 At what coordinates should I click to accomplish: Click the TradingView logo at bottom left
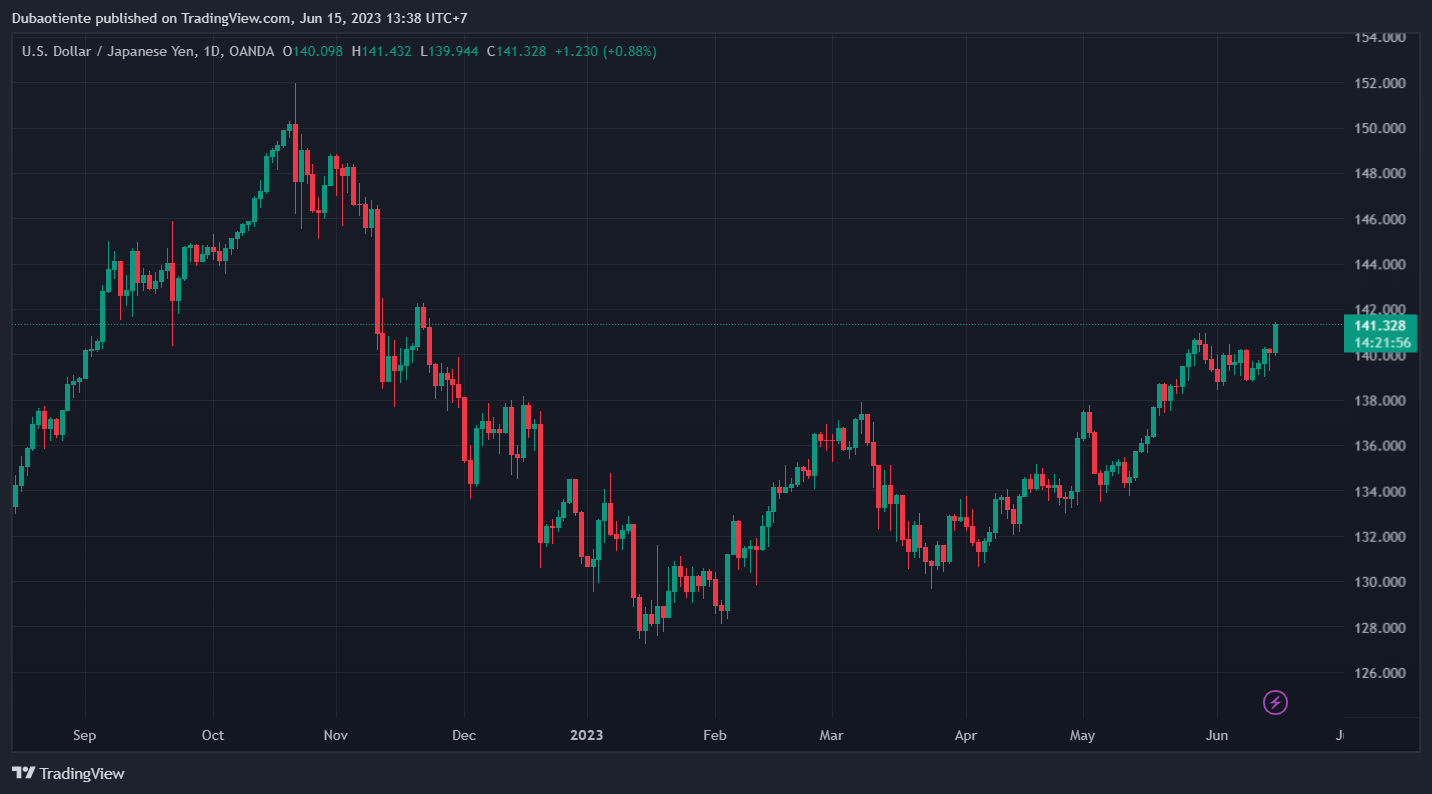[x=68, y=773]
